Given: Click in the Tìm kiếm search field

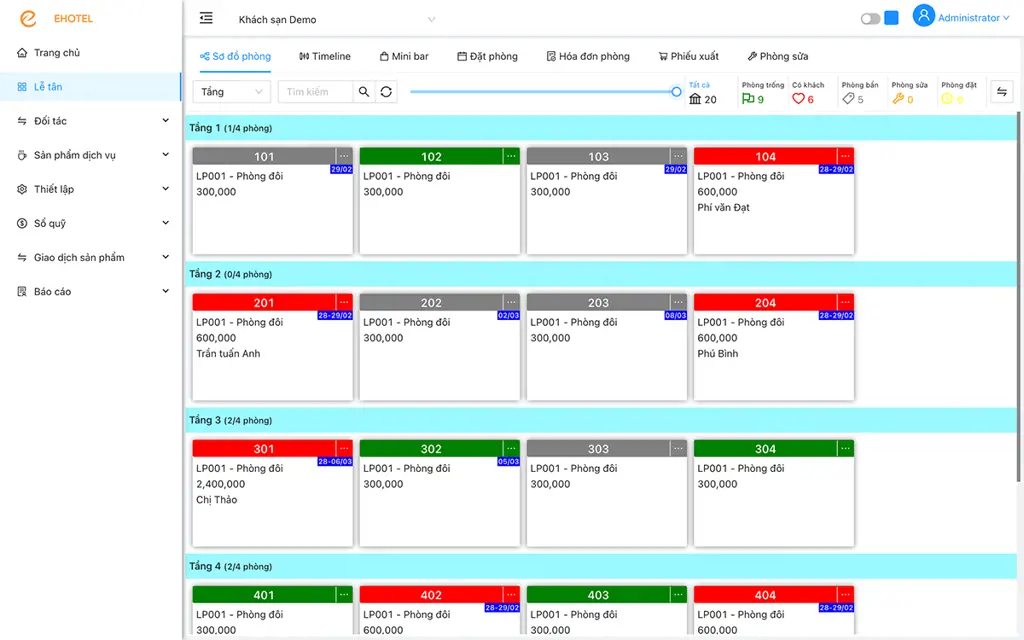Looking at the screenshot, I should [315, 92].
